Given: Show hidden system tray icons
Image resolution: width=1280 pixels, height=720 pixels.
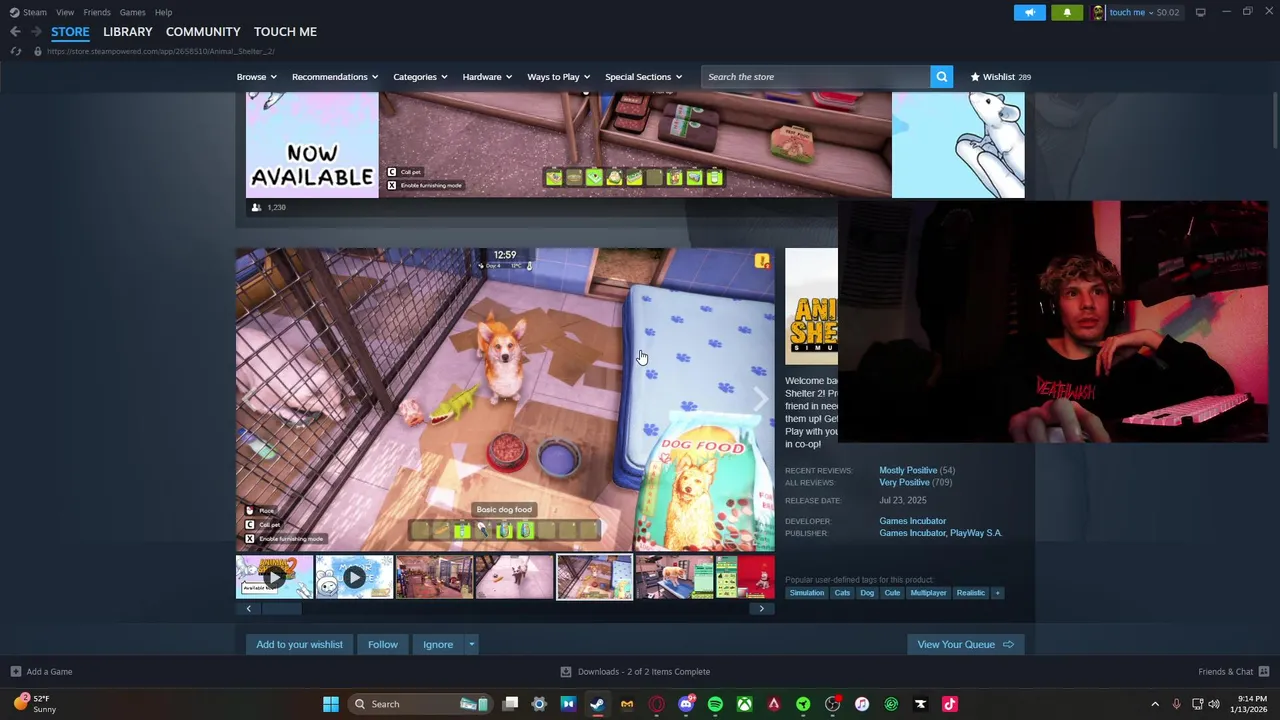Looking at the screenshot, I should (1155, 704).
